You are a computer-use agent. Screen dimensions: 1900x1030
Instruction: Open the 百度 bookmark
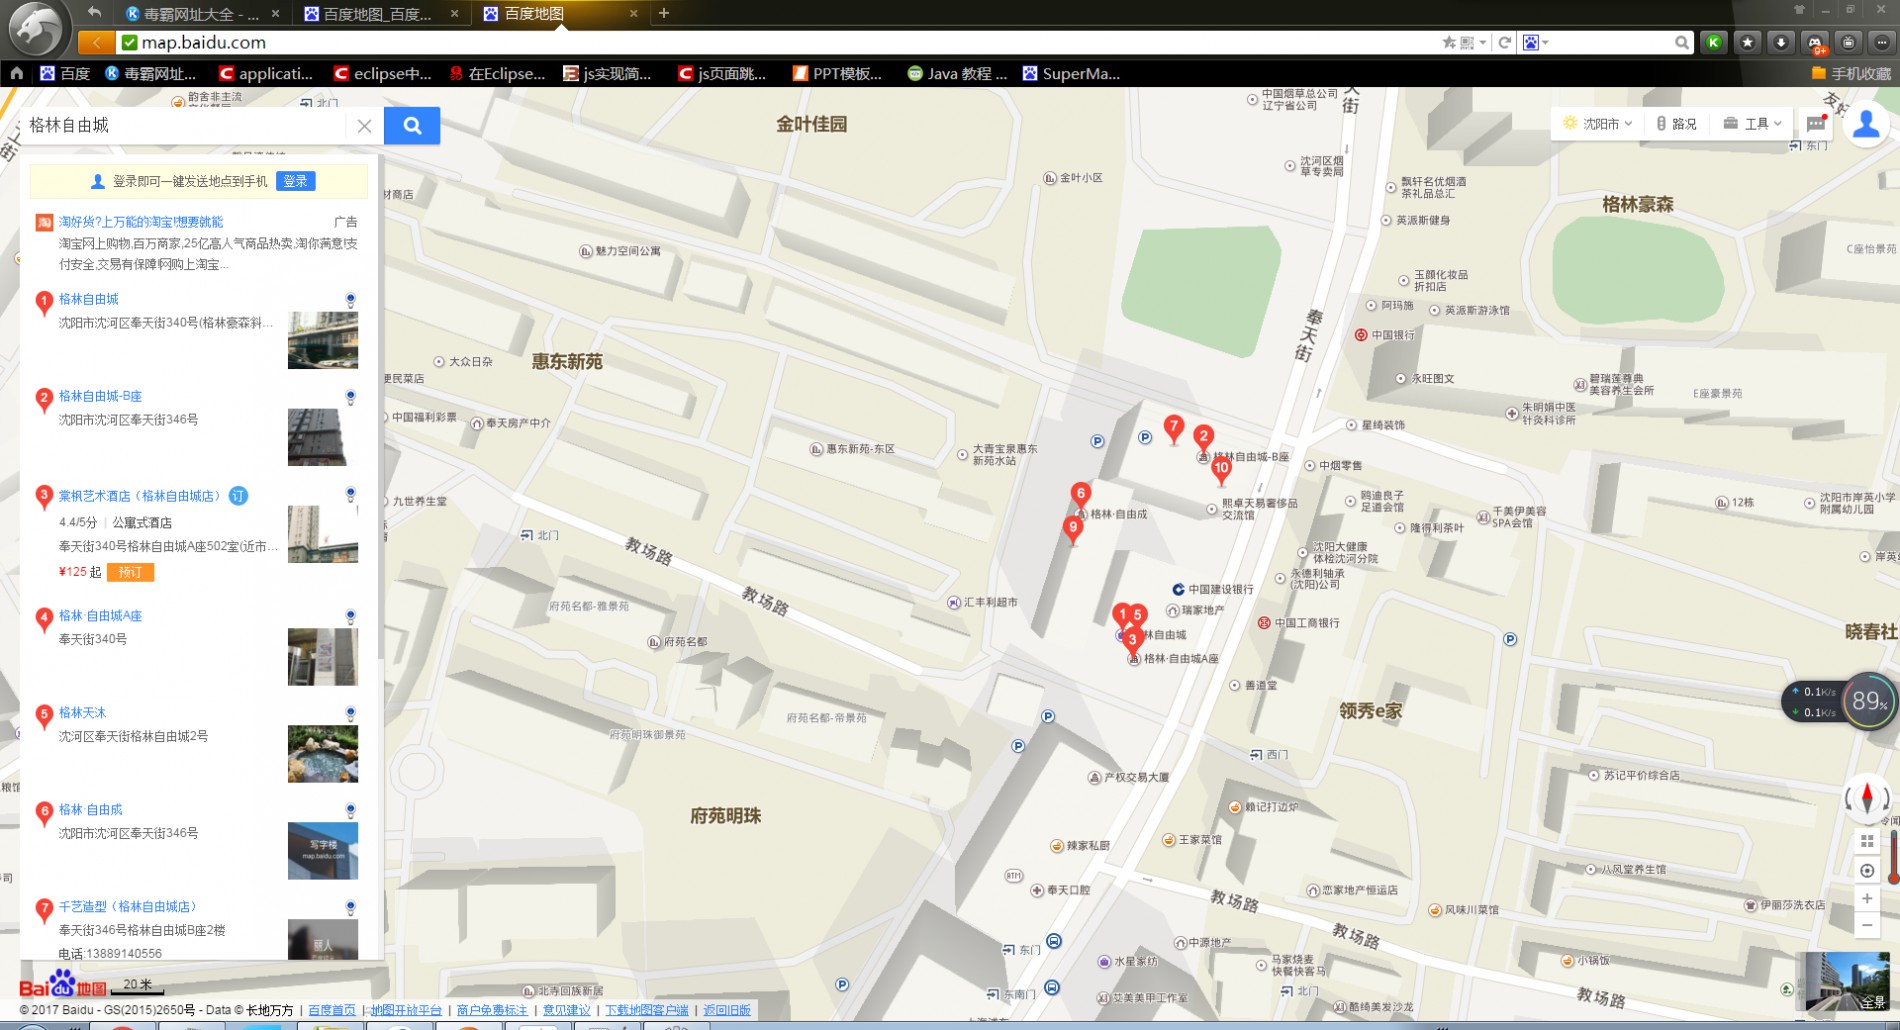click(x=65, y=73)
